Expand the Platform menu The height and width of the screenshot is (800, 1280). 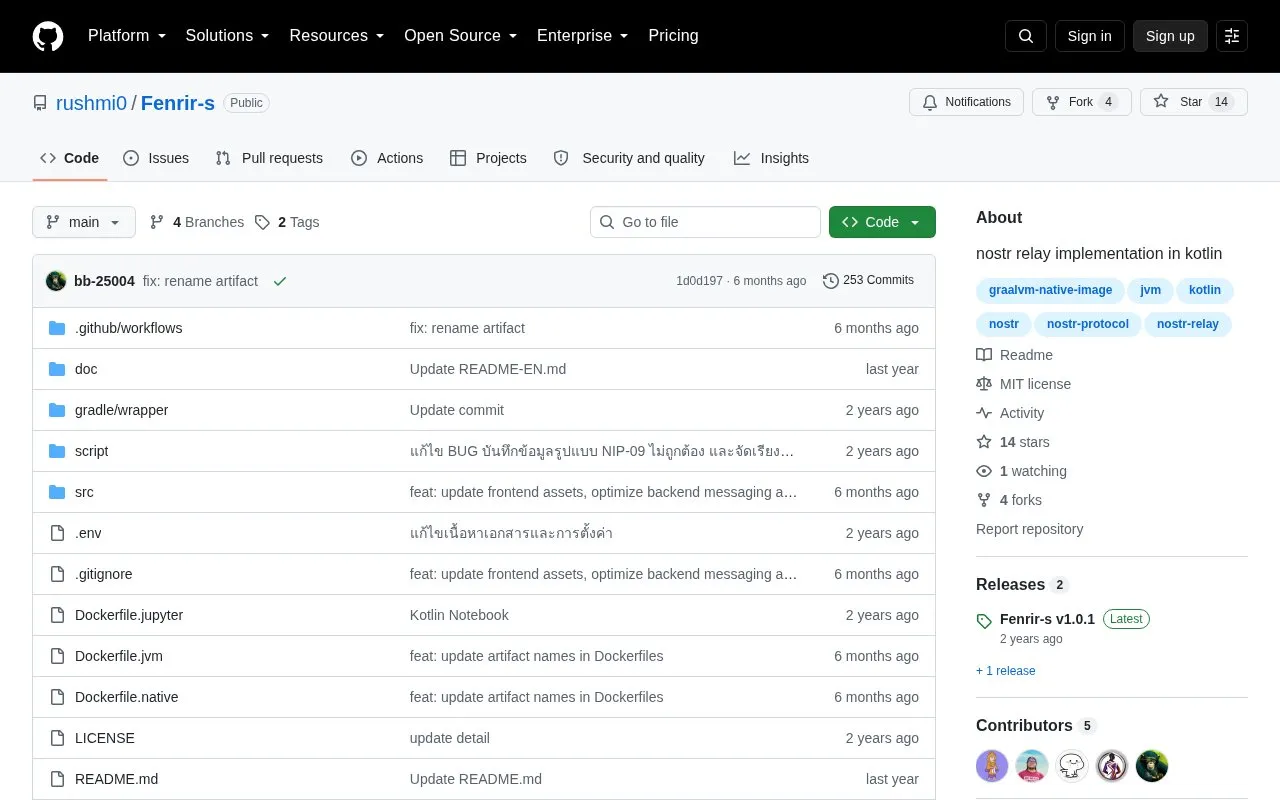click(x=127, y=36)
